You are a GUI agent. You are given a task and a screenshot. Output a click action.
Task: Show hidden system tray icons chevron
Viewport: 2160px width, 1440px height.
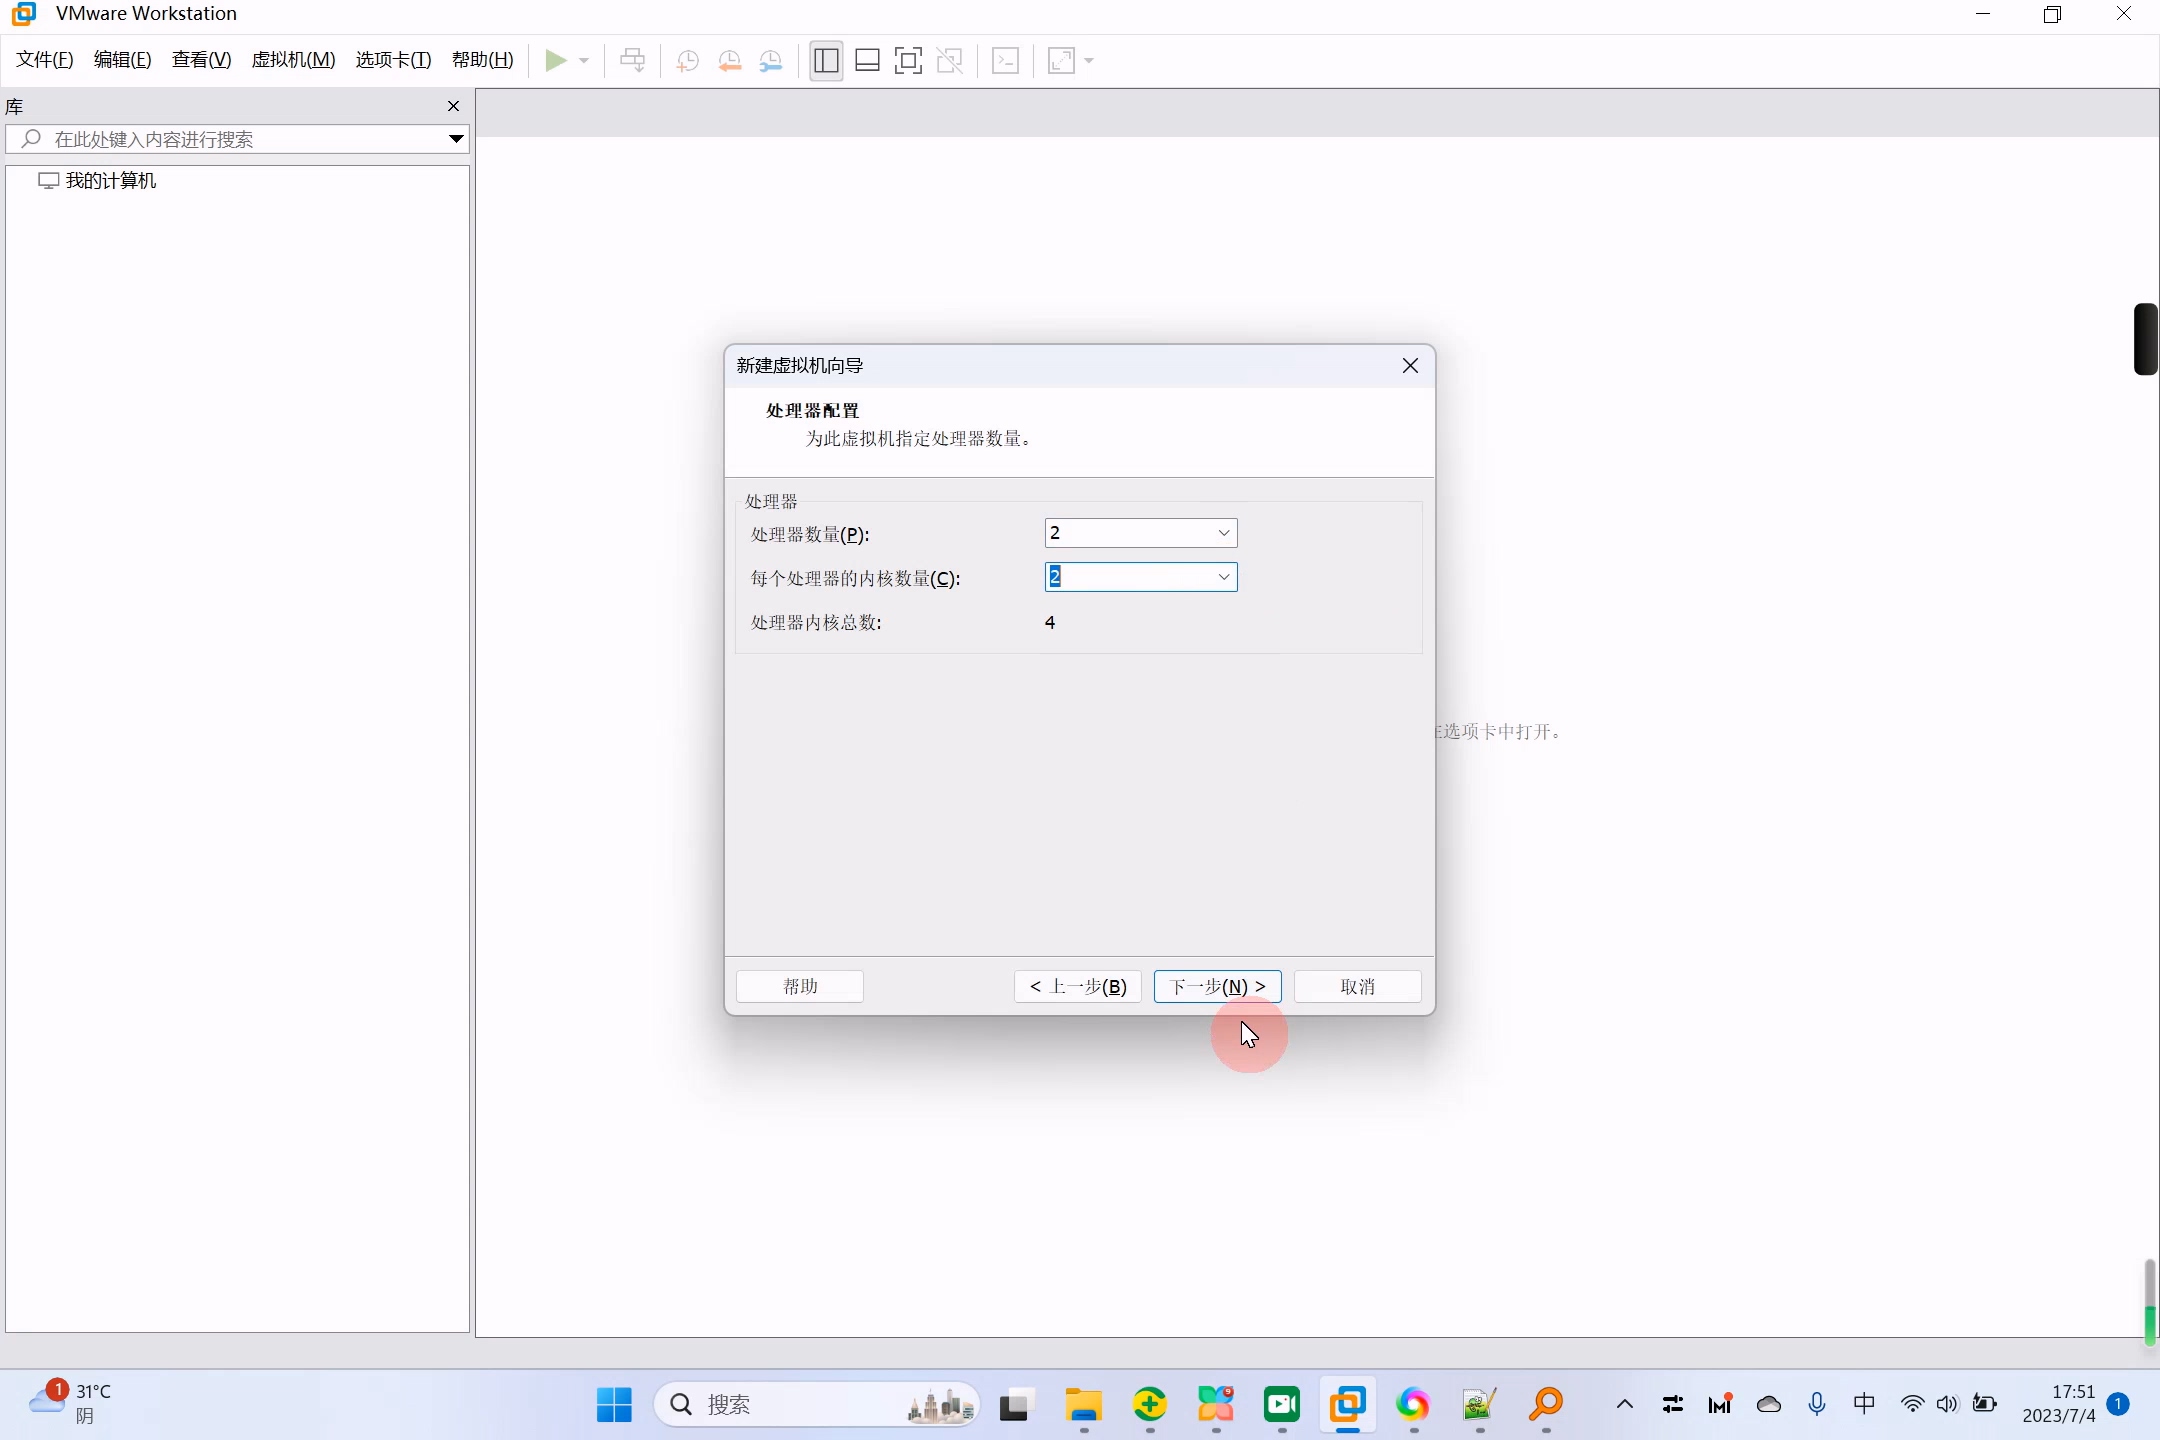tap(1625, 1405)
